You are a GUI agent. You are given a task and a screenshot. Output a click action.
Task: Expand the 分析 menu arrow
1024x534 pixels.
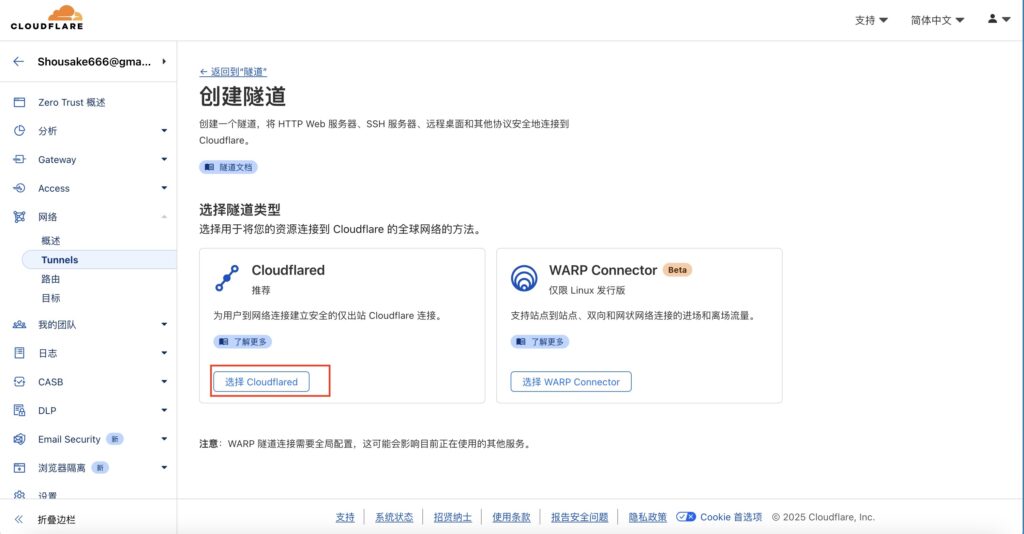(164, 131)
